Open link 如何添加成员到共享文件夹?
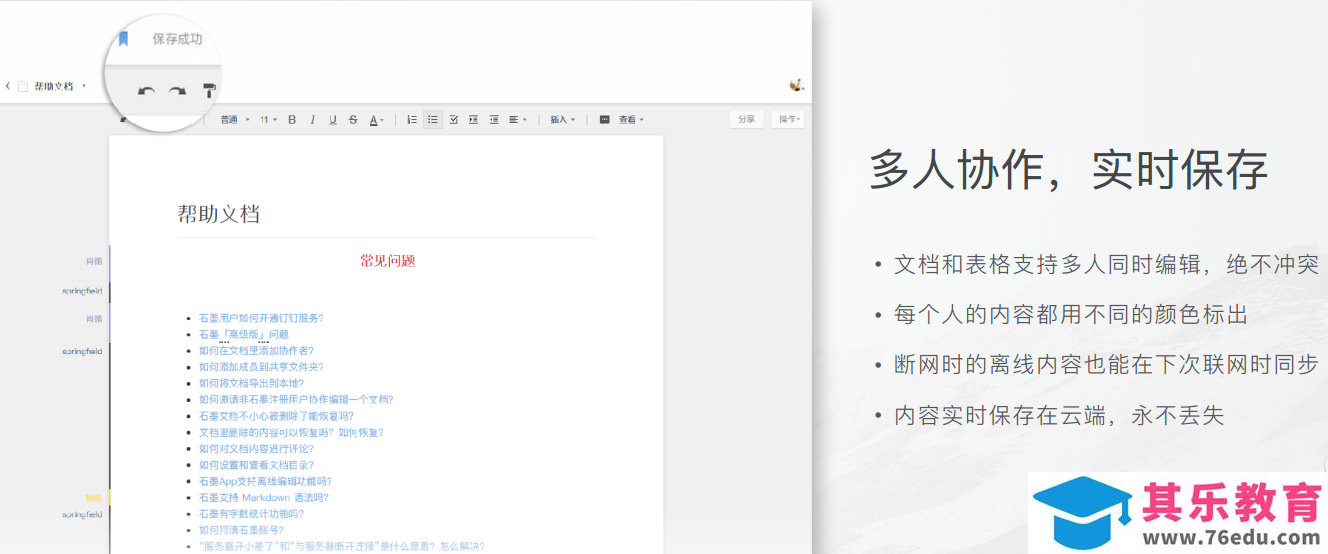 coord(261,367)
